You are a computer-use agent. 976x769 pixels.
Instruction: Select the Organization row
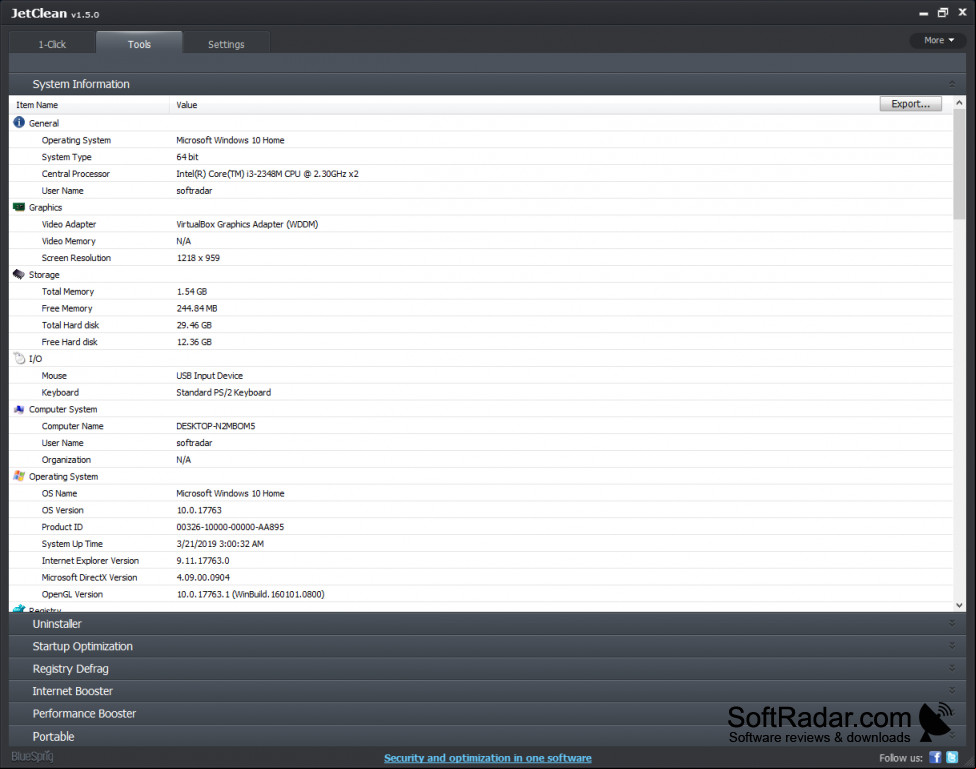click(481, 460)
